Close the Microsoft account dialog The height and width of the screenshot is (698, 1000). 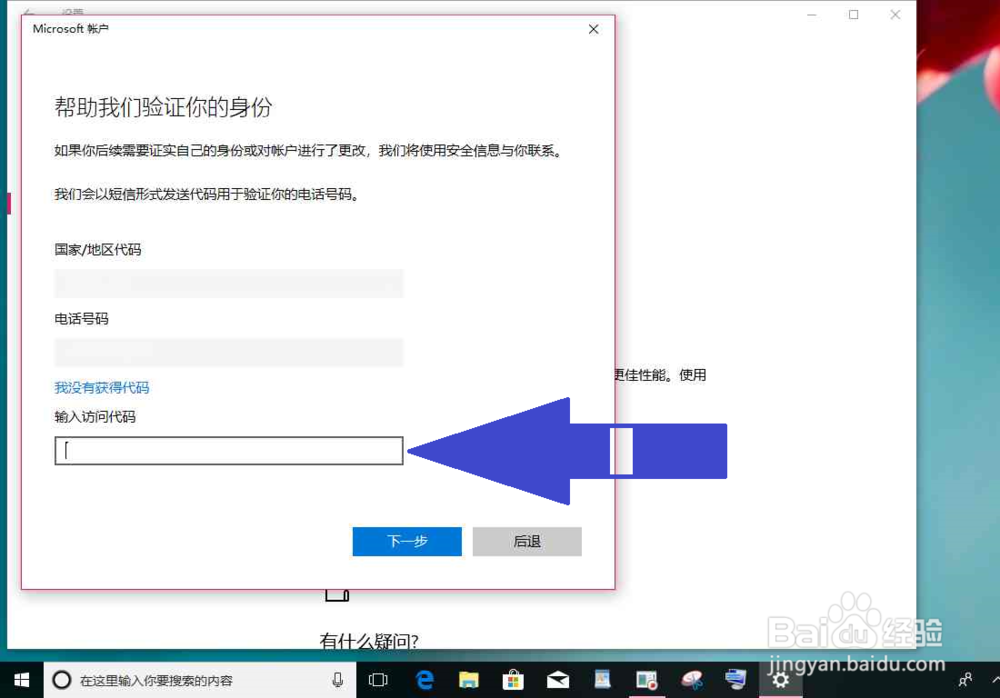[x=593, y=29]
